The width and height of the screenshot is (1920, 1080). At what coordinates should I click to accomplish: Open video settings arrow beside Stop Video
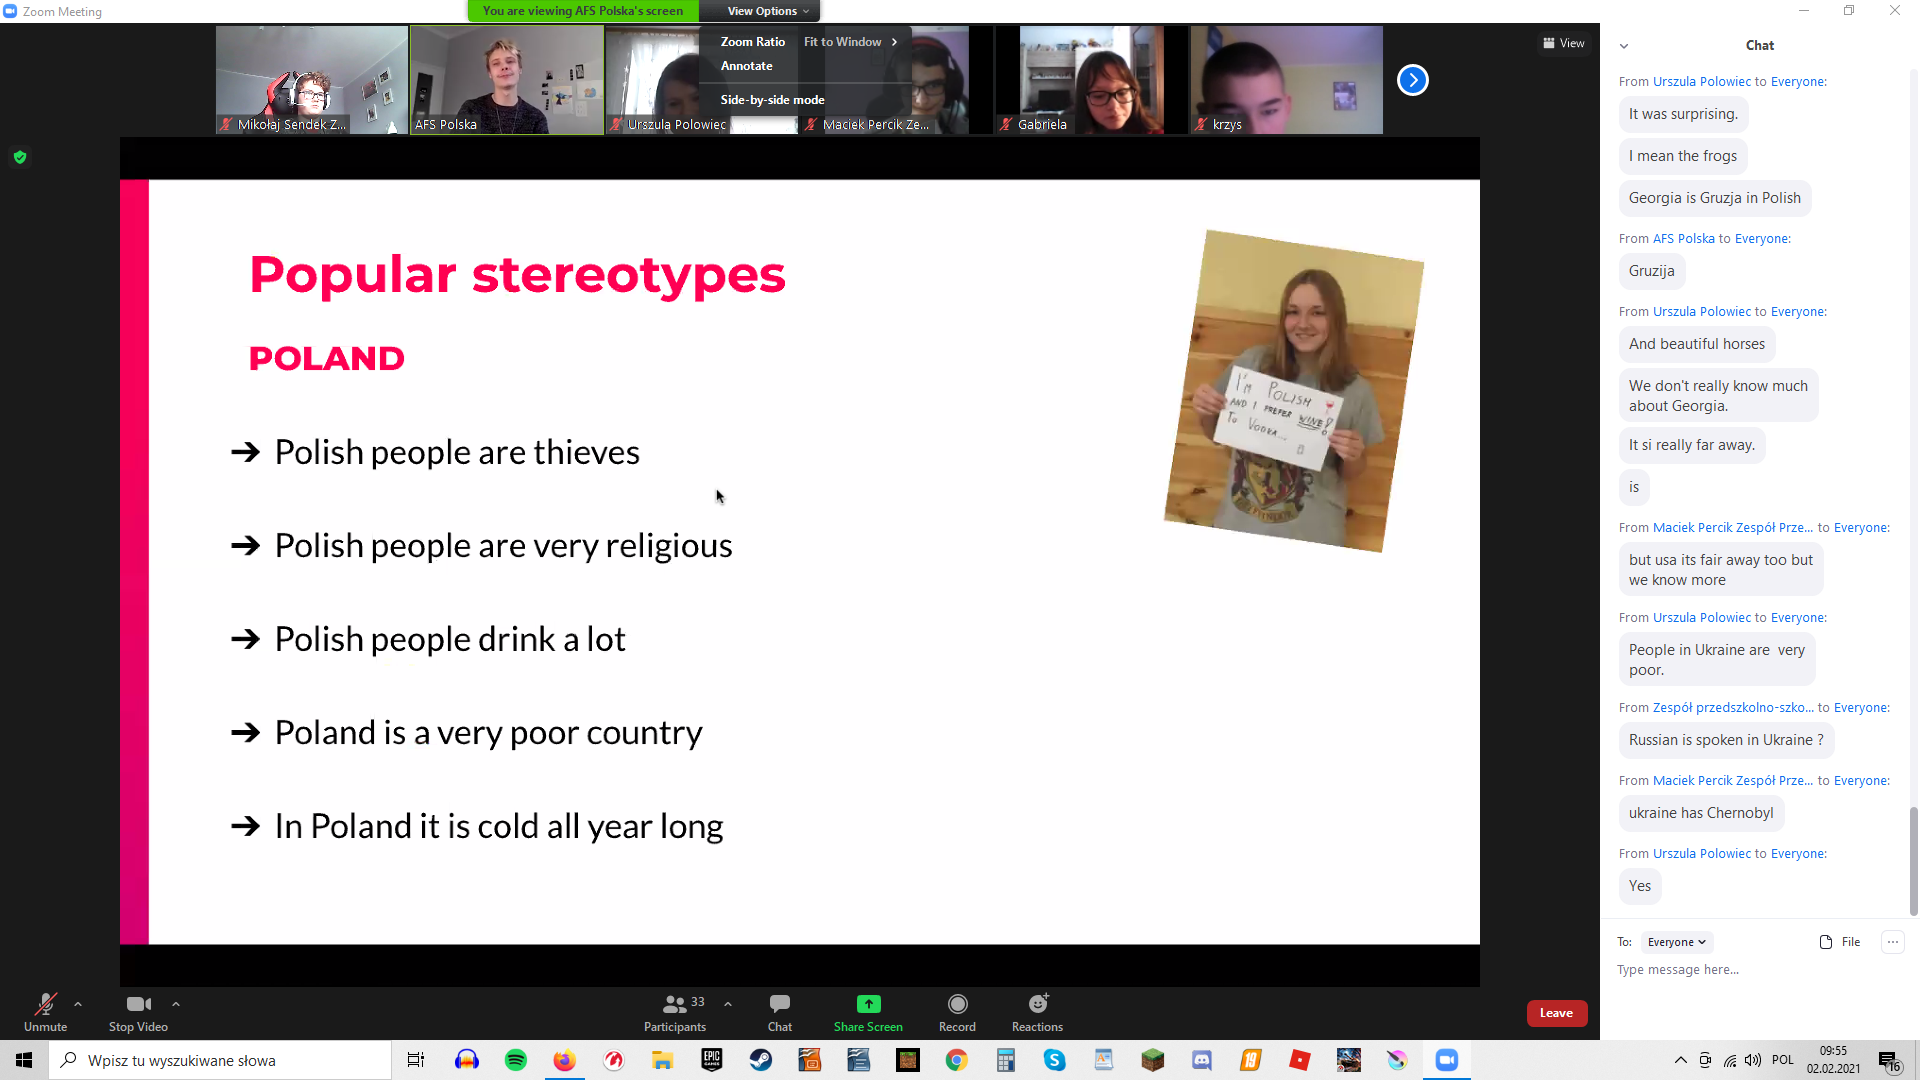click(176, 1004)
